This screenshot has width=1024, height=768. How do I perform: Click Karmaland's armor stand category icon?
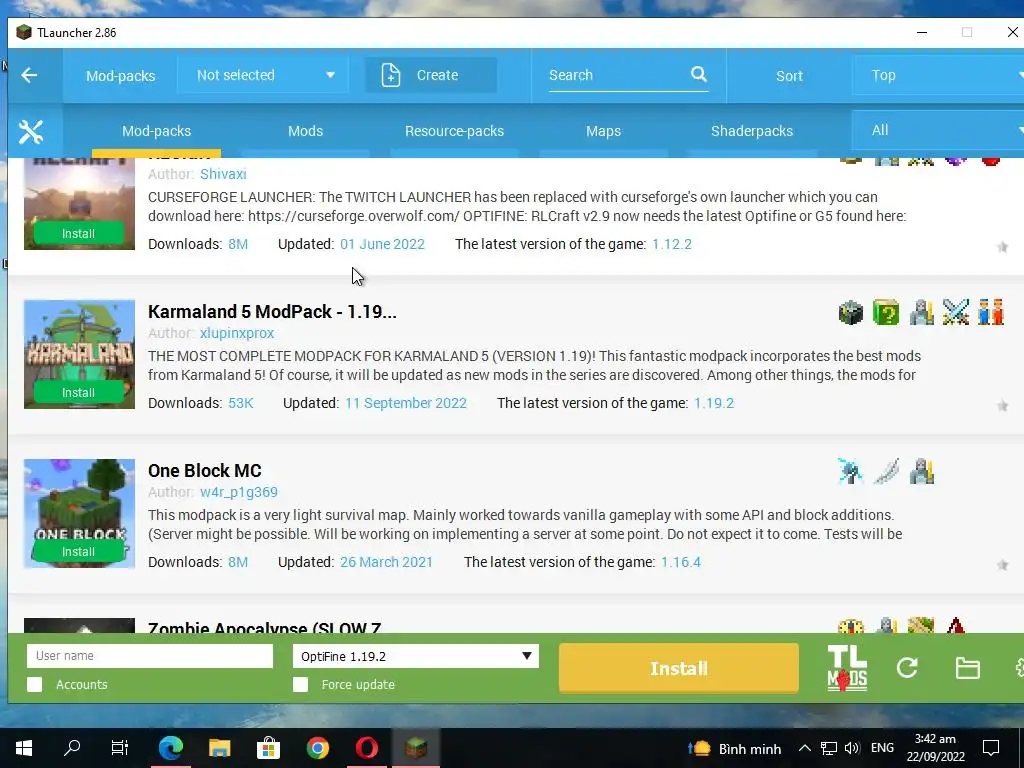921,313
